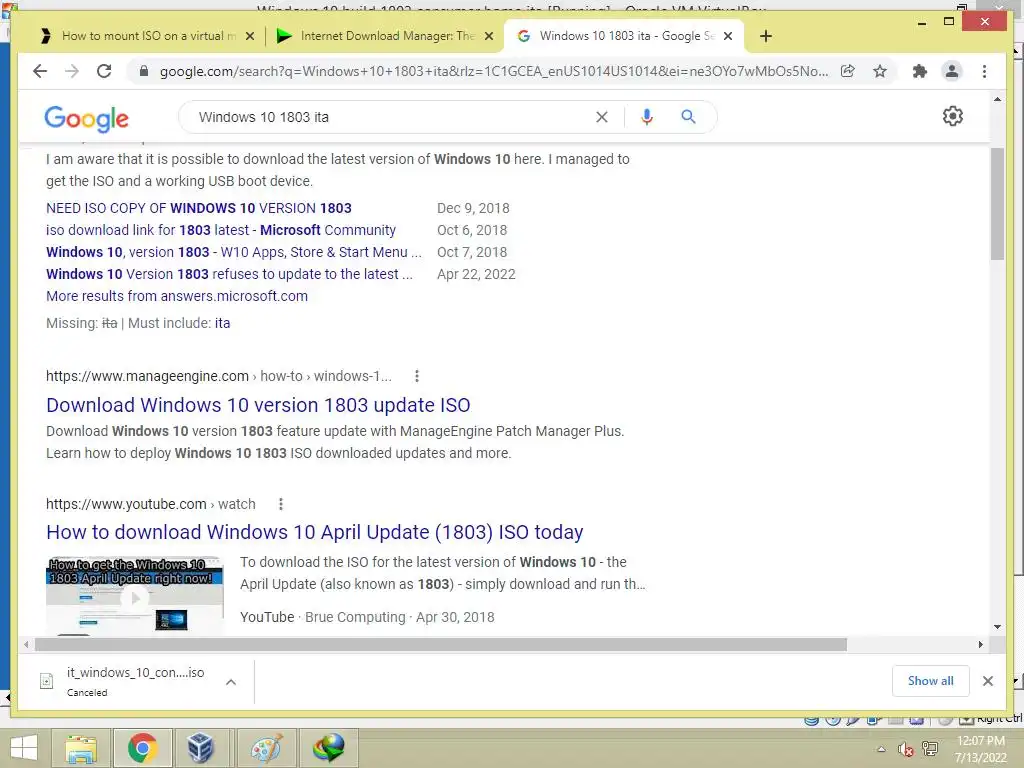Open 'Windows 10, version 1803 - W10 Apps' link
Viewport: 1024px width, 768px height.
(x=233, y=252)
